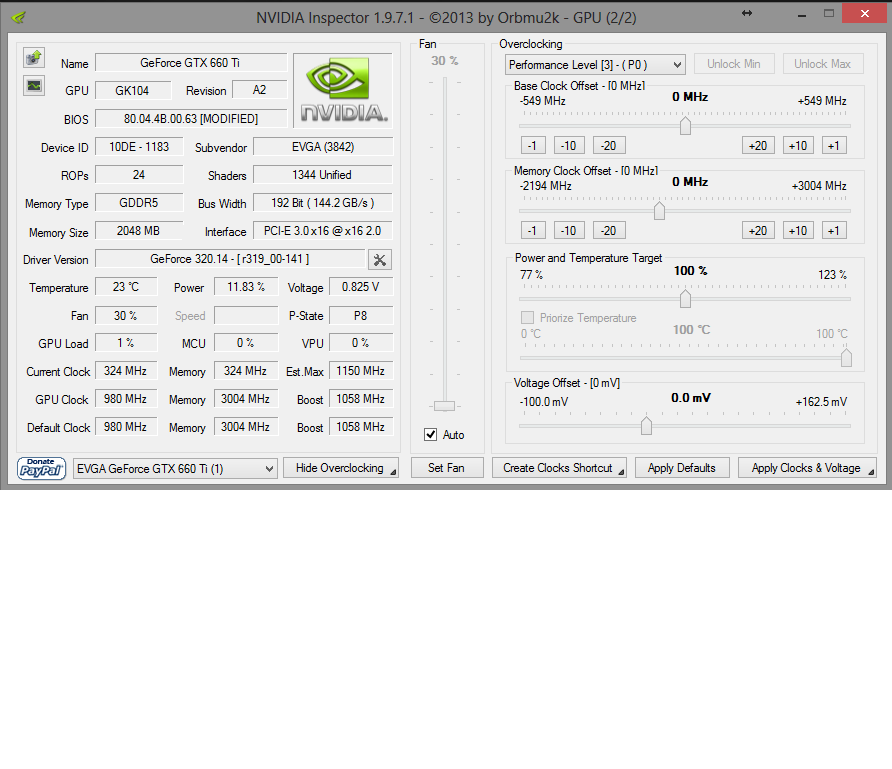
Task: Click the Est.Max value 1150 MHz
Action: click(361, 371)
